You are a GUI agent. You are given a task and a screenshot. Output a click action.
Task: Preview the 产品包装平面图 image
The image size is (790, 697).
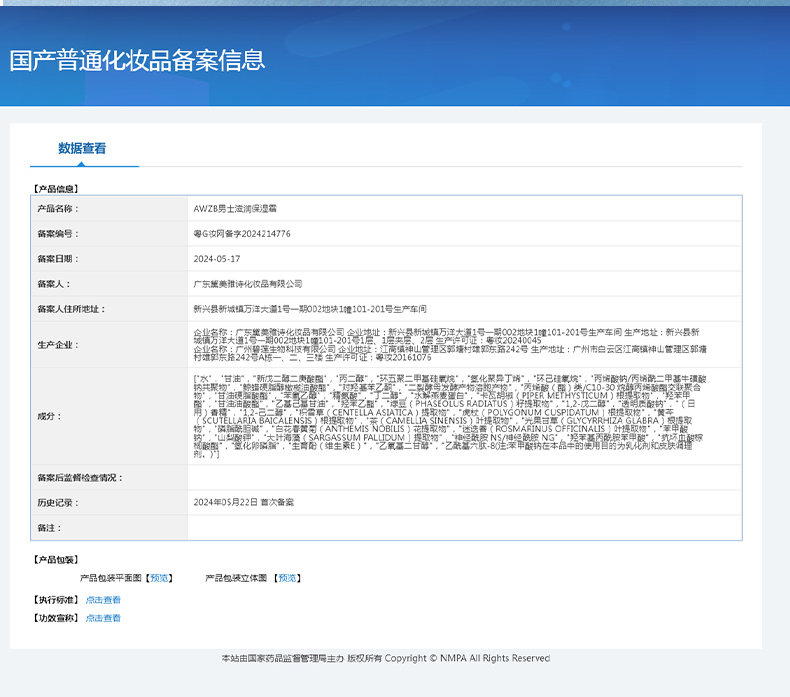(159, 578)
